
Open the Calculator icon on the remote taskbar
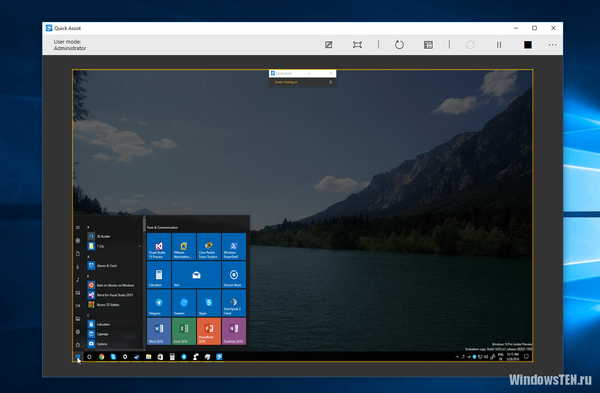tap(172, 357)
